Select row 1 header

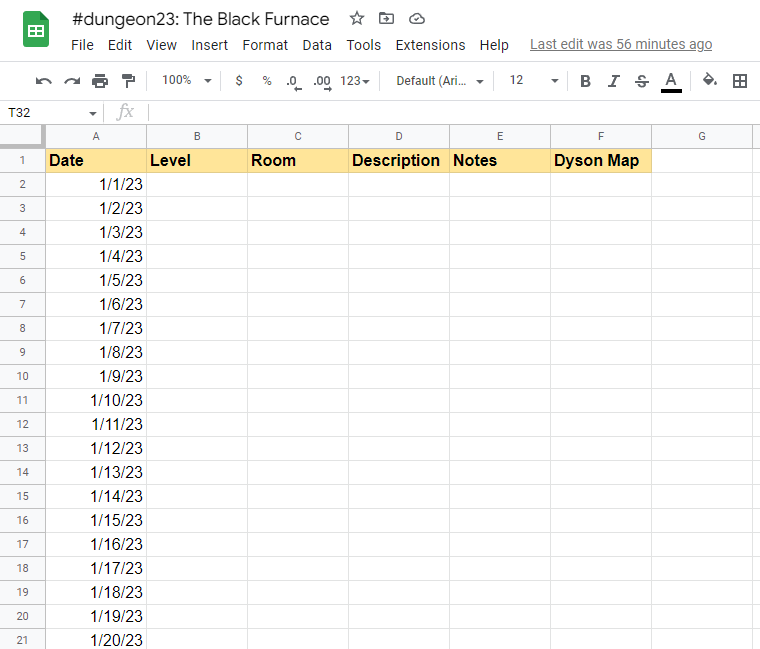click(23, 160)
